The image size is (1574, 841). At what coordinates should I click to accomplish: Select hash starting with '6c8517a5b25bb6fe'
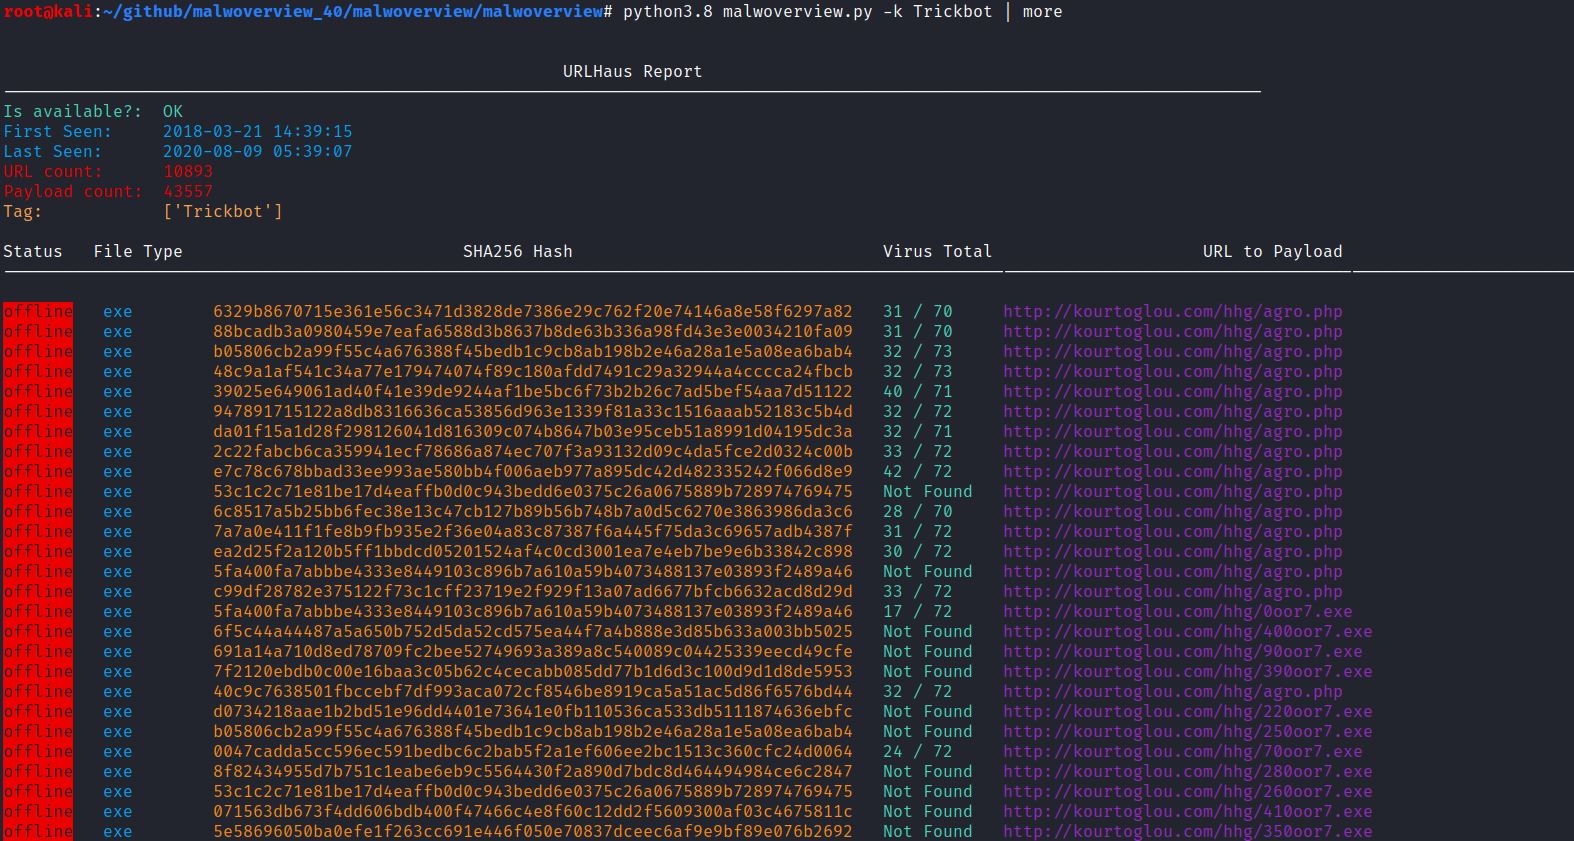tap(532, 512)
